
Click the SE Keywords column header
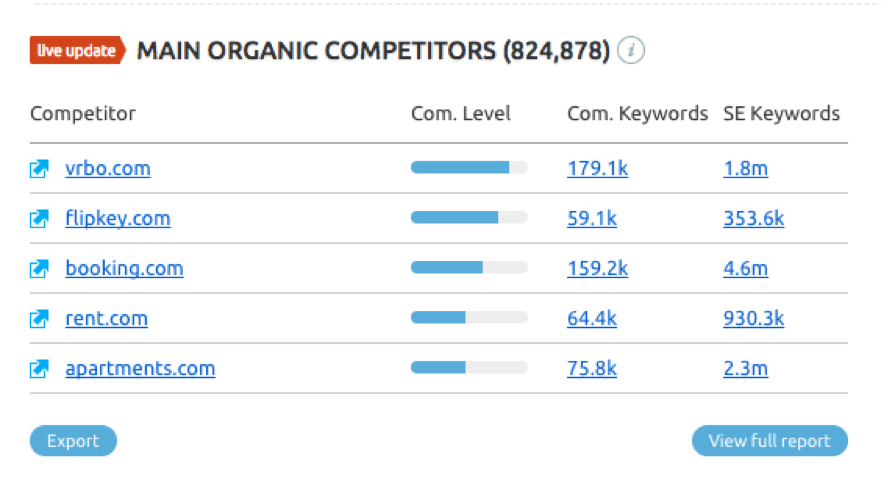tap(781, 114)
